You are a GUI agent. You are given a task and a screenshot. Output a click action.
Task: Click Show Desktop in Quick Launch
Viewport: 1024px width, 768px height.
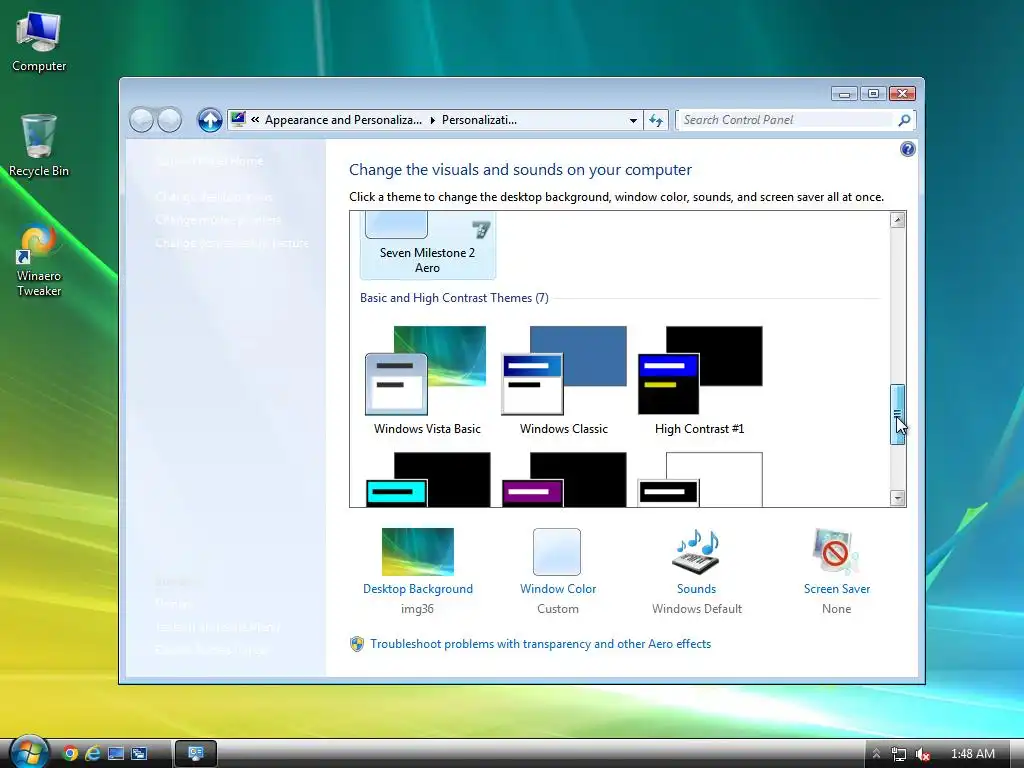116,754
